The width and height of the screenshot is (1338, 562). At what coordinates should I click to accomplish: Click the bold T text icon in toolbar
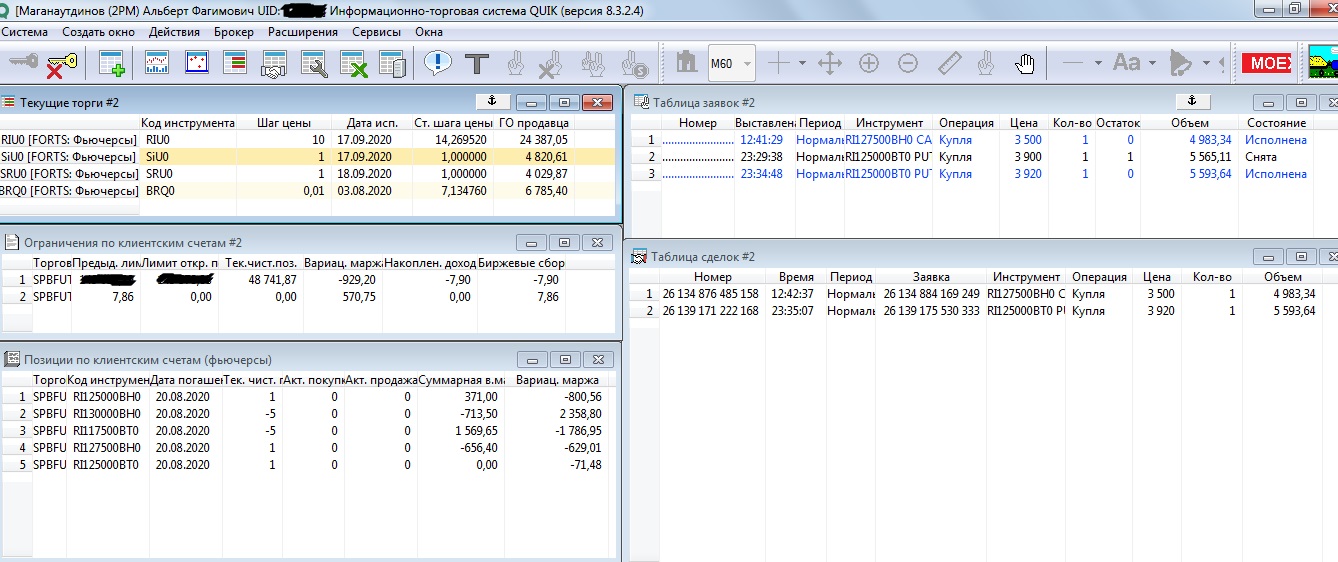pos(477,64)
